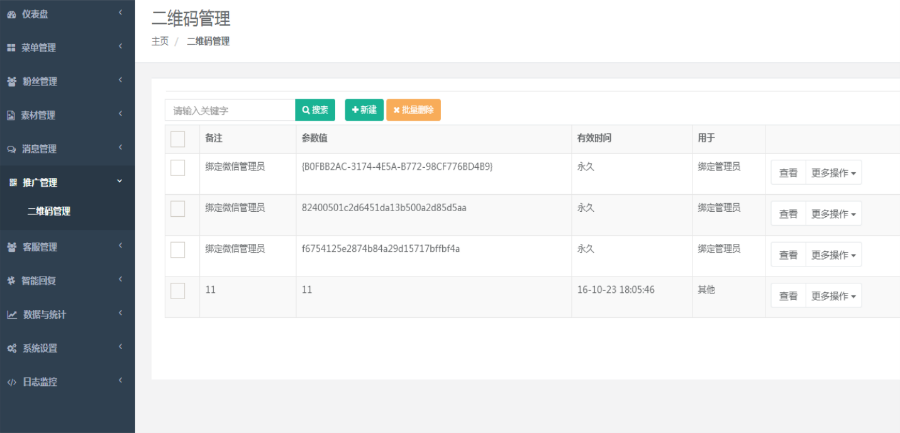Expand the 日志监控 chevron arrow
The height and width of the screenshot is (433, 900).
(120, 380)
